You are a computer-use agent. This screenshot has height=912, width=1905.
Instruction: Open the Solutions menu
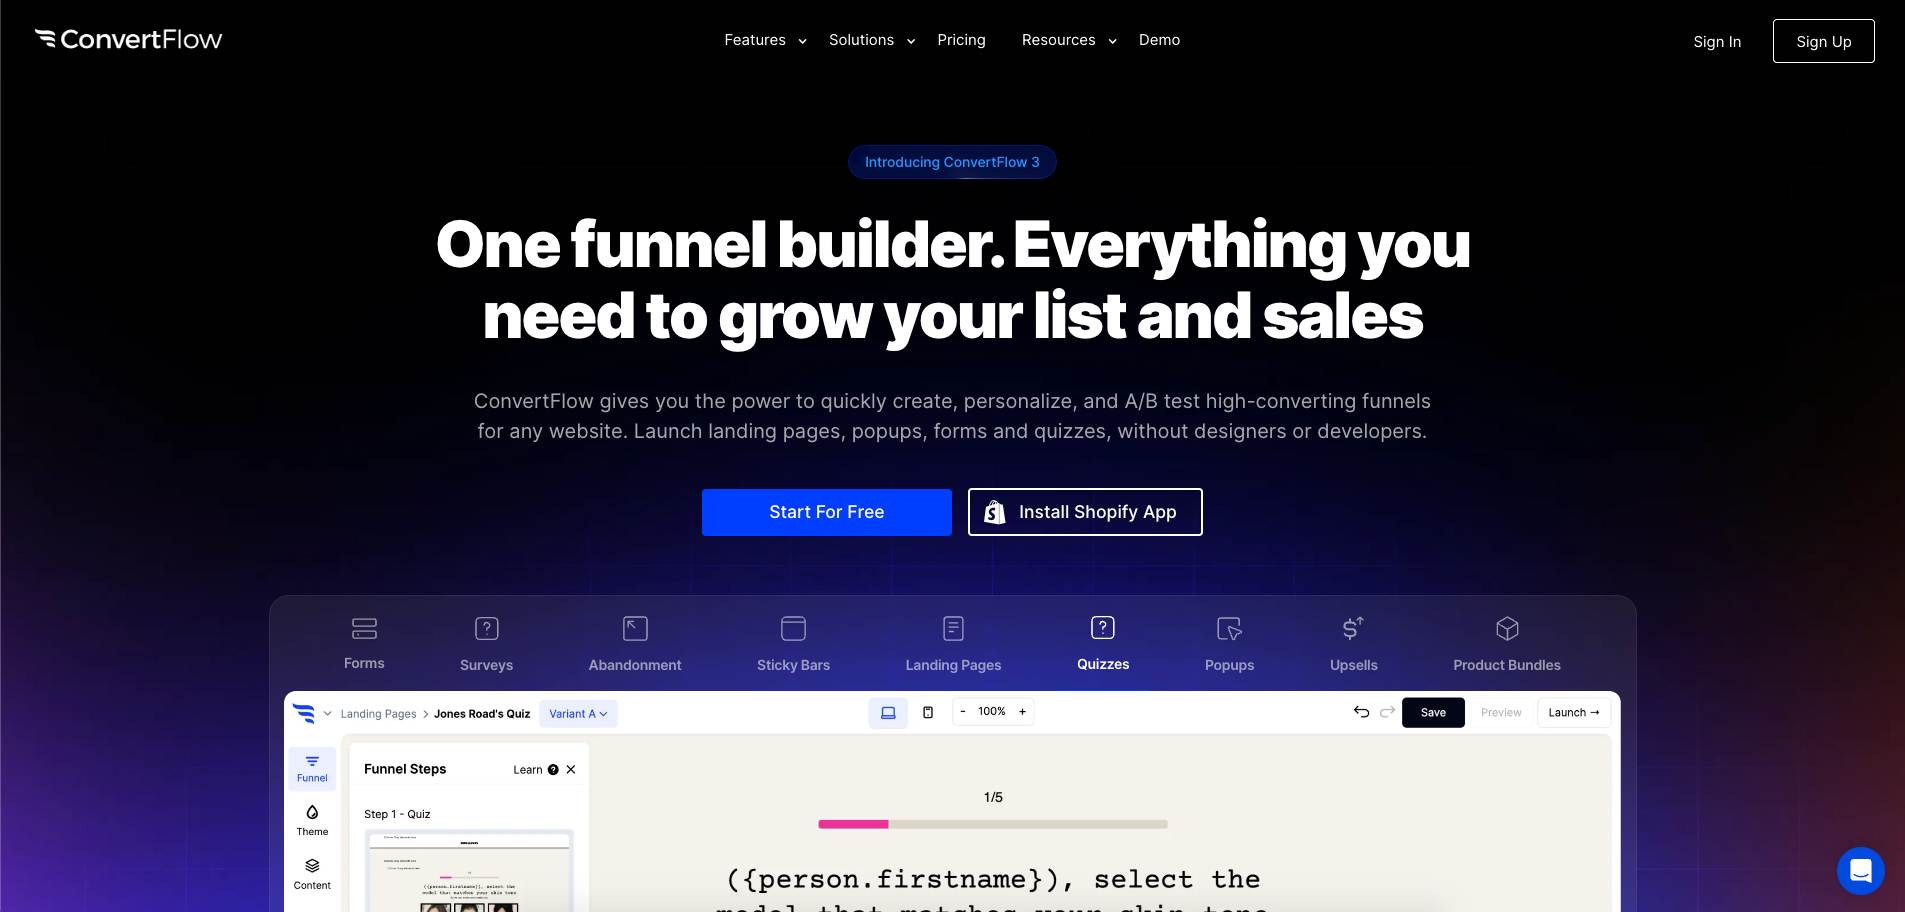[861, 40]
